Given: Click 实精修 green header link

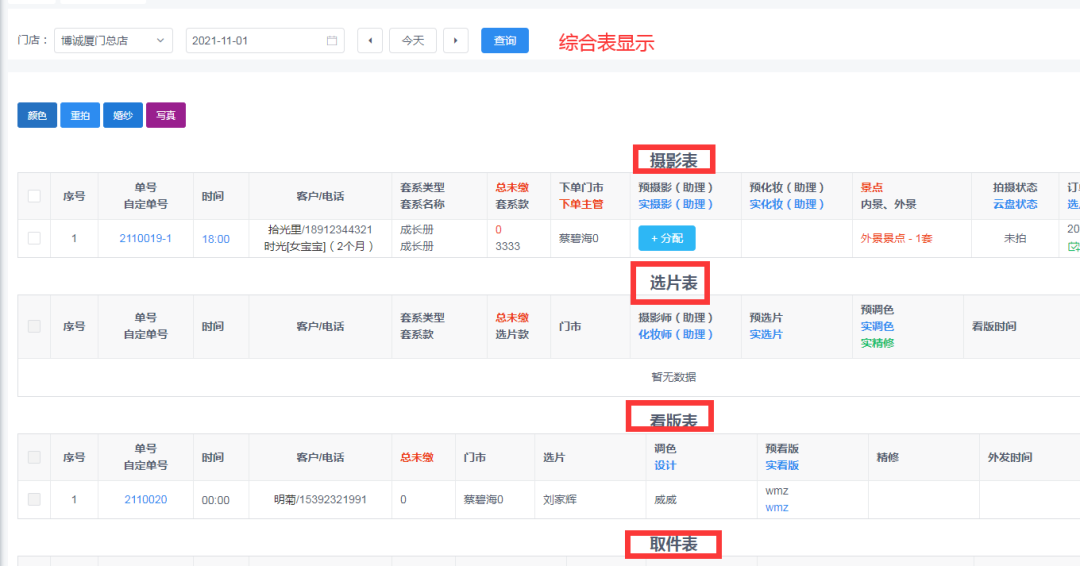Looking at the screenshot, I should [x=877, y=343].
